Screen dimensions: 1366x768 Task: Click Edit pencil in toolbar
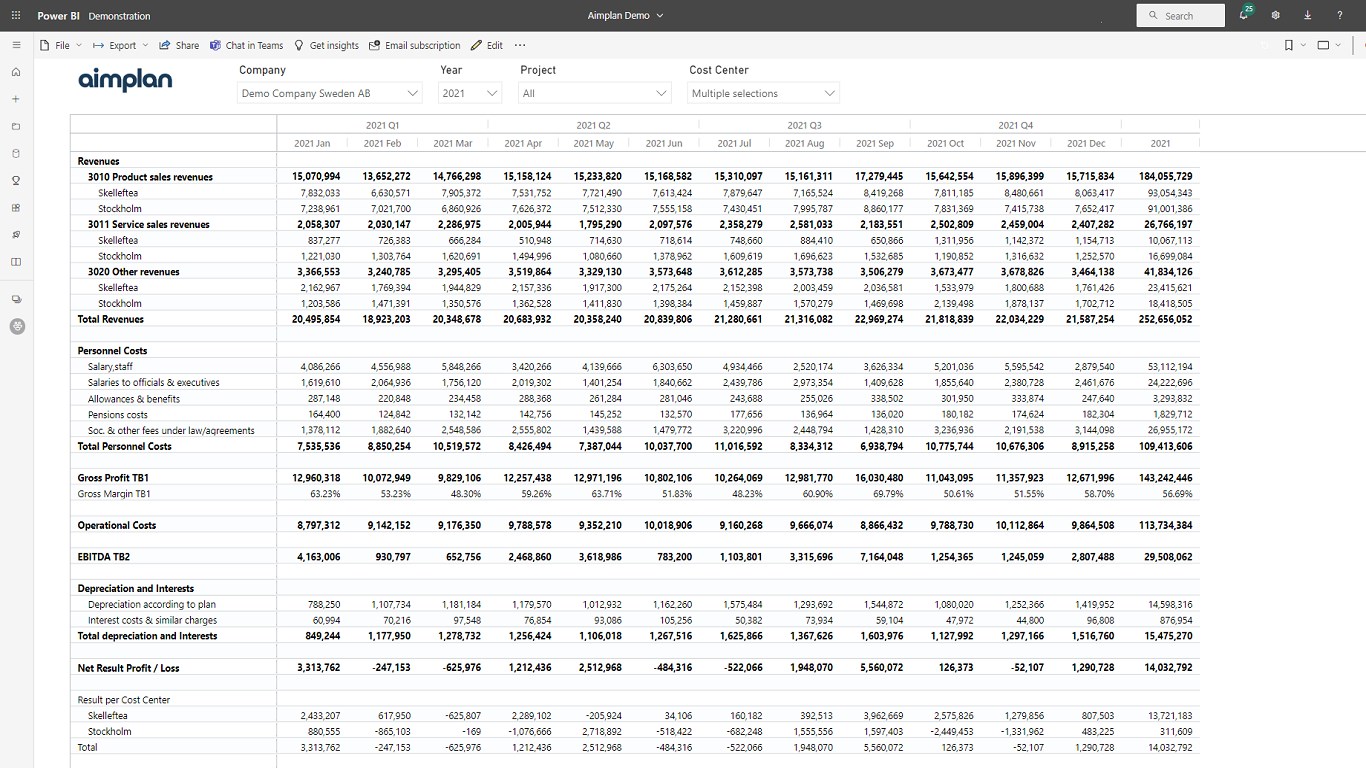(487, 45)
